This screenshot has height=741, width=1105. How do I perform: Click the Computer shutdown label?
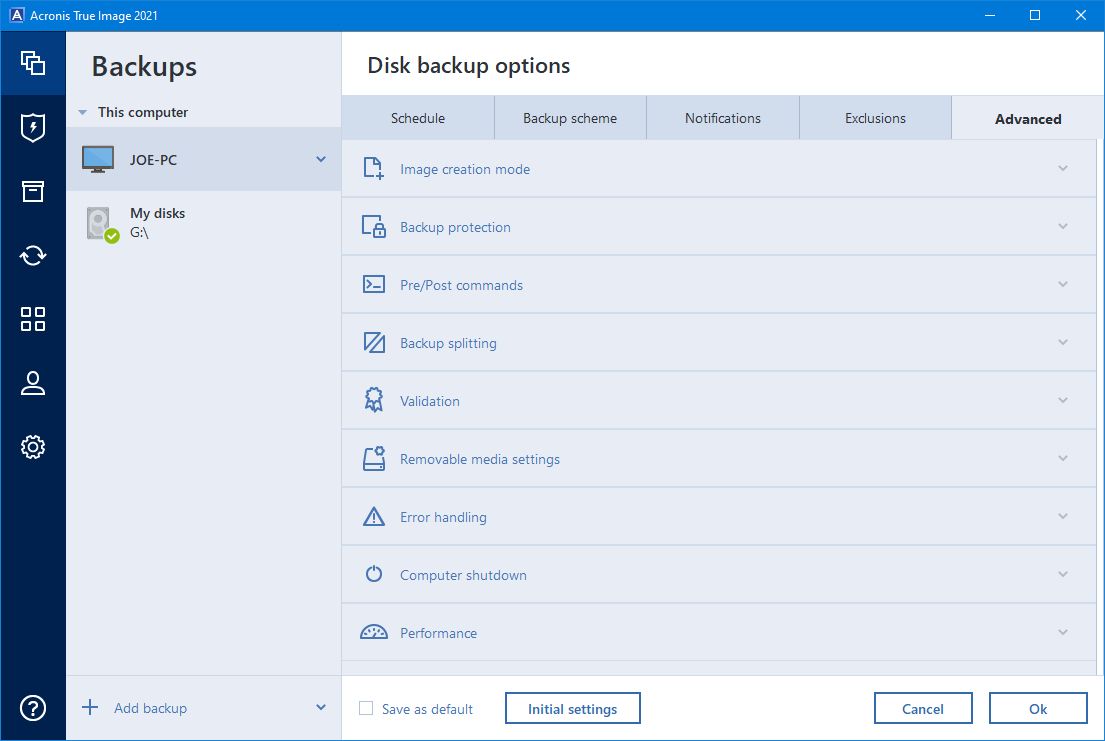click(x=463, y=575)
